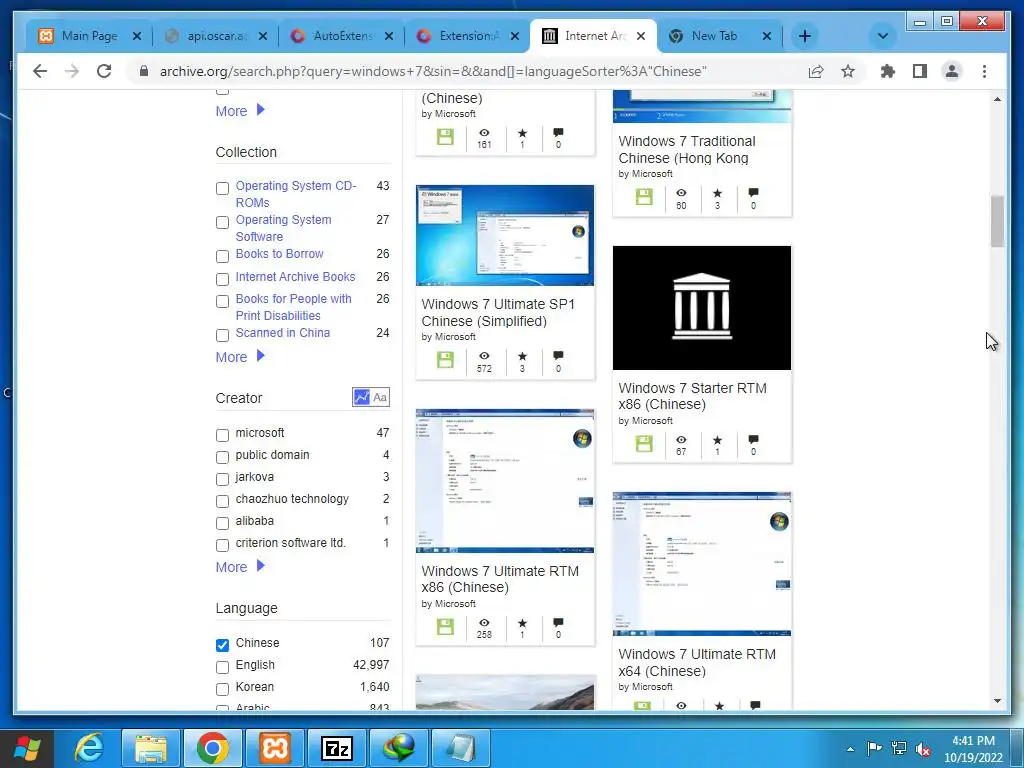Open 7-Zip from the taskbar

(336, 748)
